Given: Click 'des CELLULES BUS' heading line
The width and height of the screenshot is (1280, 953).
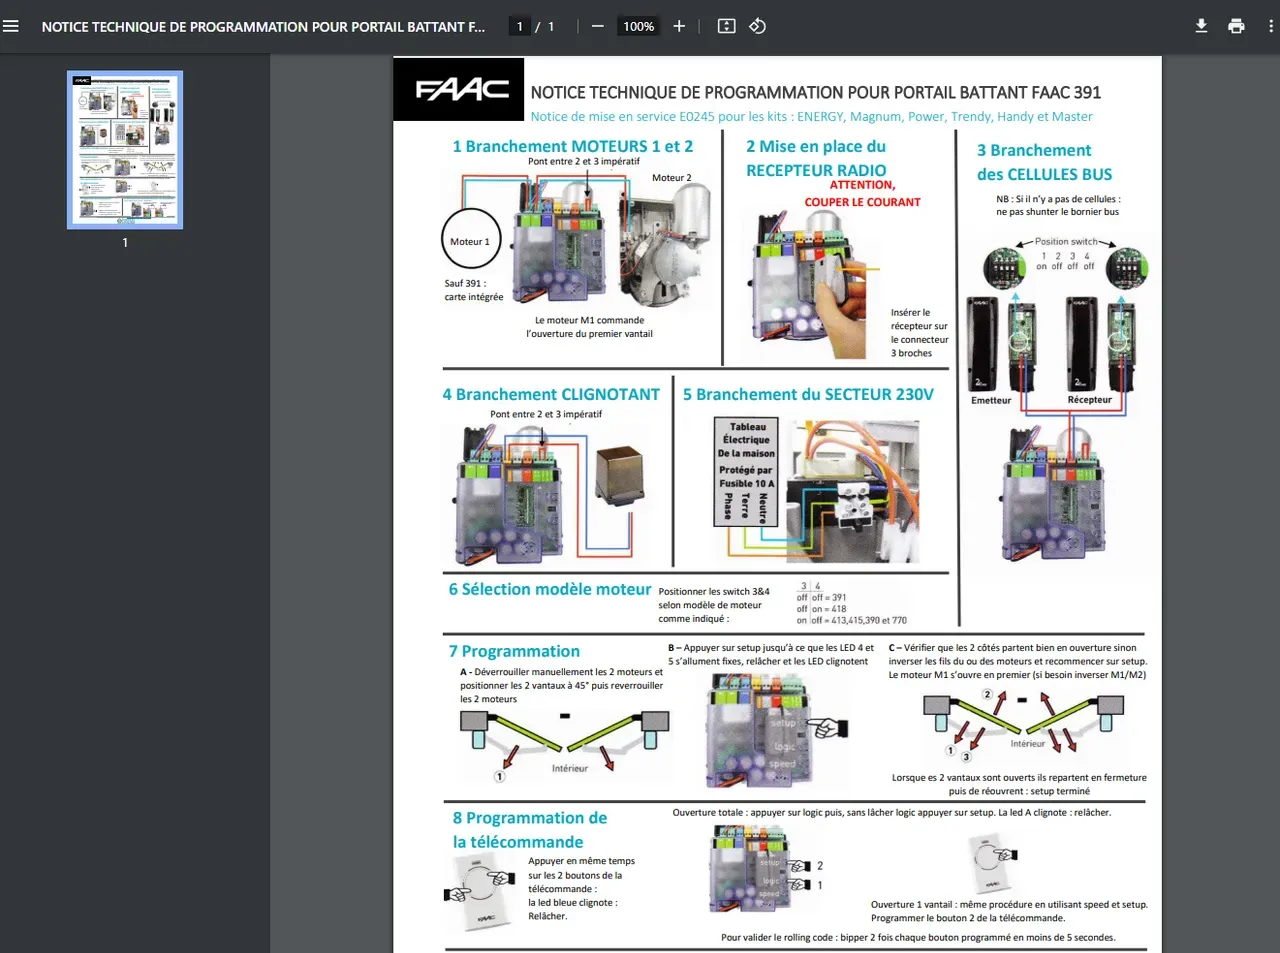Looking at the screenshot, I should pos(1045,174).
